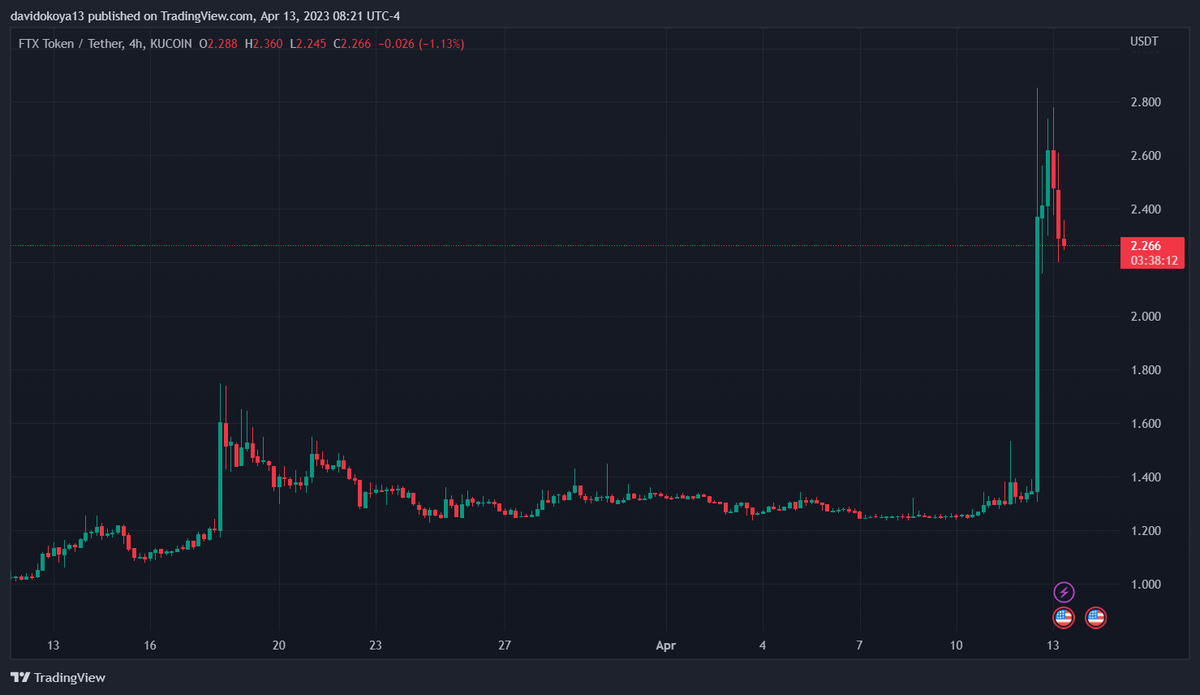This screenshot has height=695, width=1200.
Task: Click the 10 date label on time axis
Action: tap(957, 645)
